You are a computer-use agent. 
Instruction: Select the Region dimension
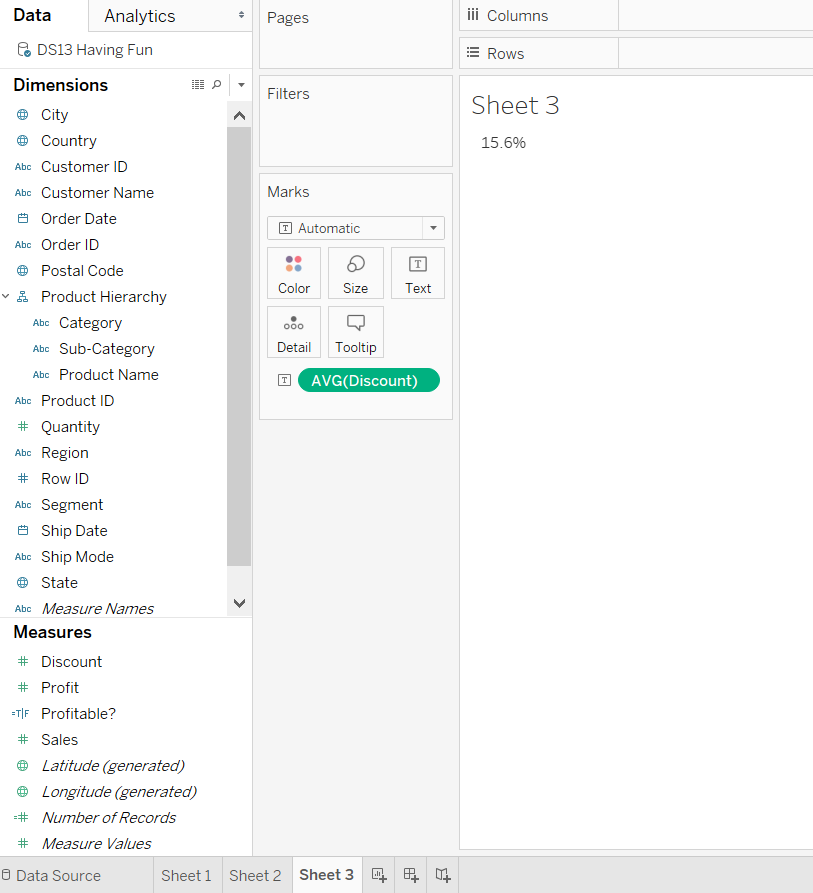click(65, 453)
